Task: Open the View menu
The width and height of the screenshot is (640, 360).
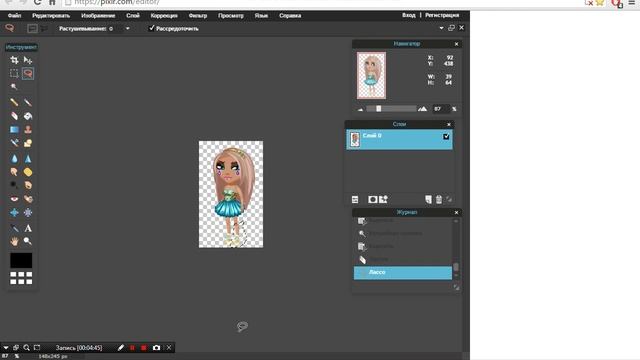Action: [x=231, y=16]
